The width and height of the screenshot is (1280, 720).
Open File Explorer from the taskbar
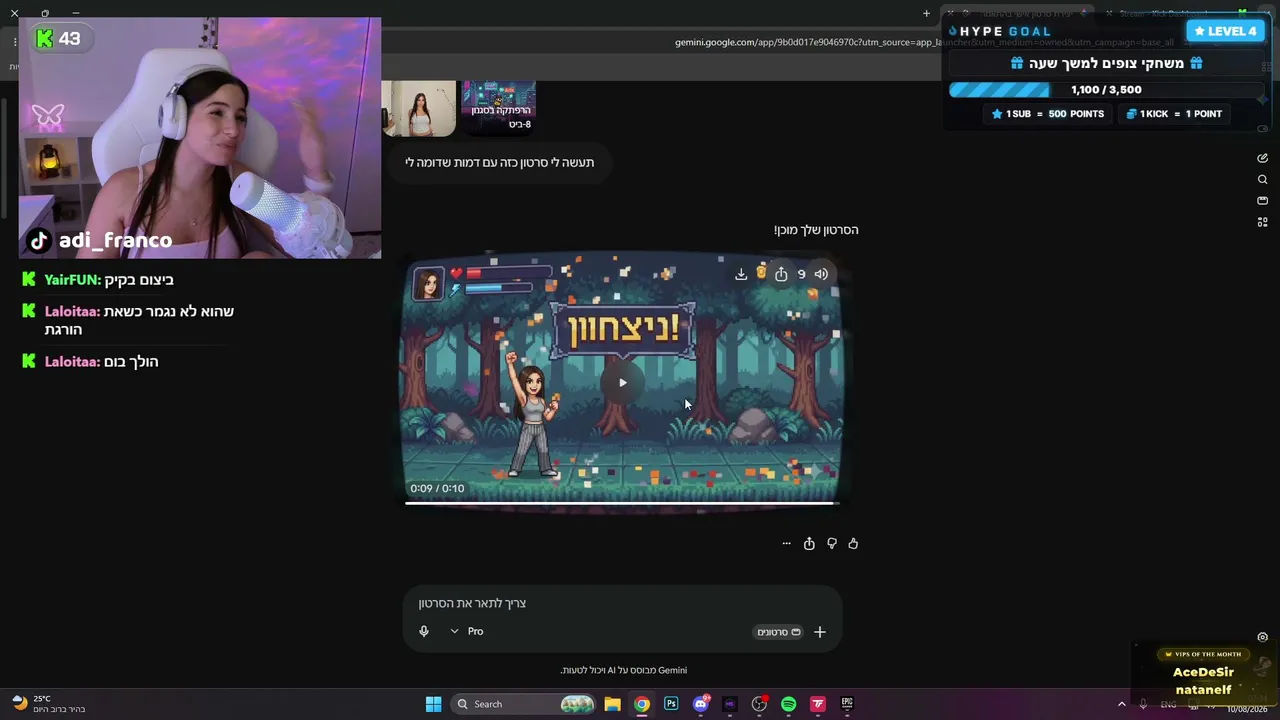point(612,704)
